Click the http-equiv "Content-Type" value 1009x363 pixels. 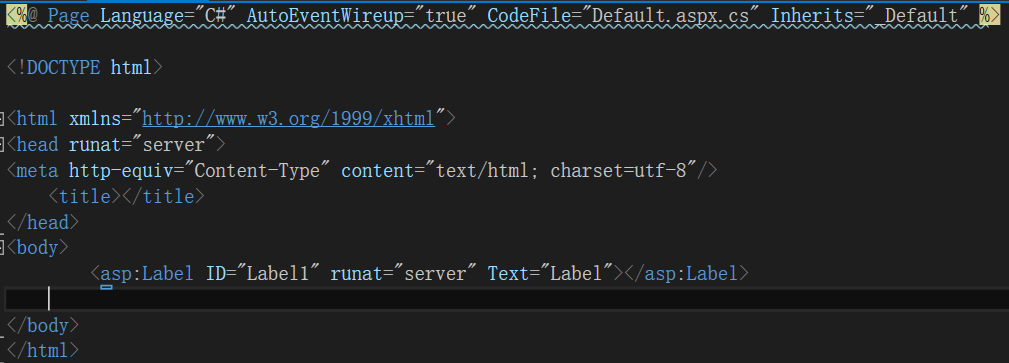click(x=262, y=171)
